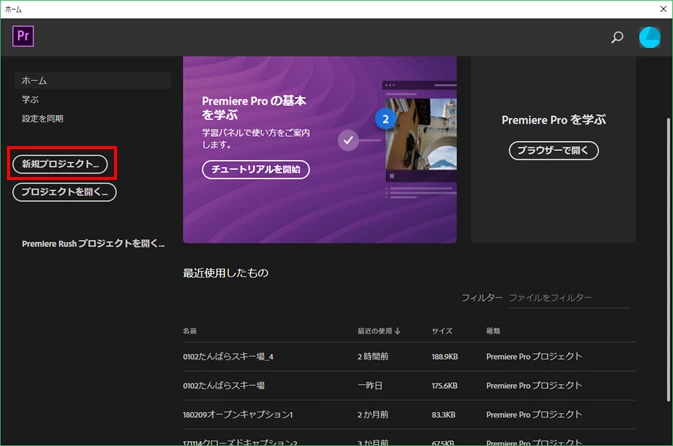Click the 2か月前 cell
Viewport: 673px width, 446px height.
click(373, 415)
